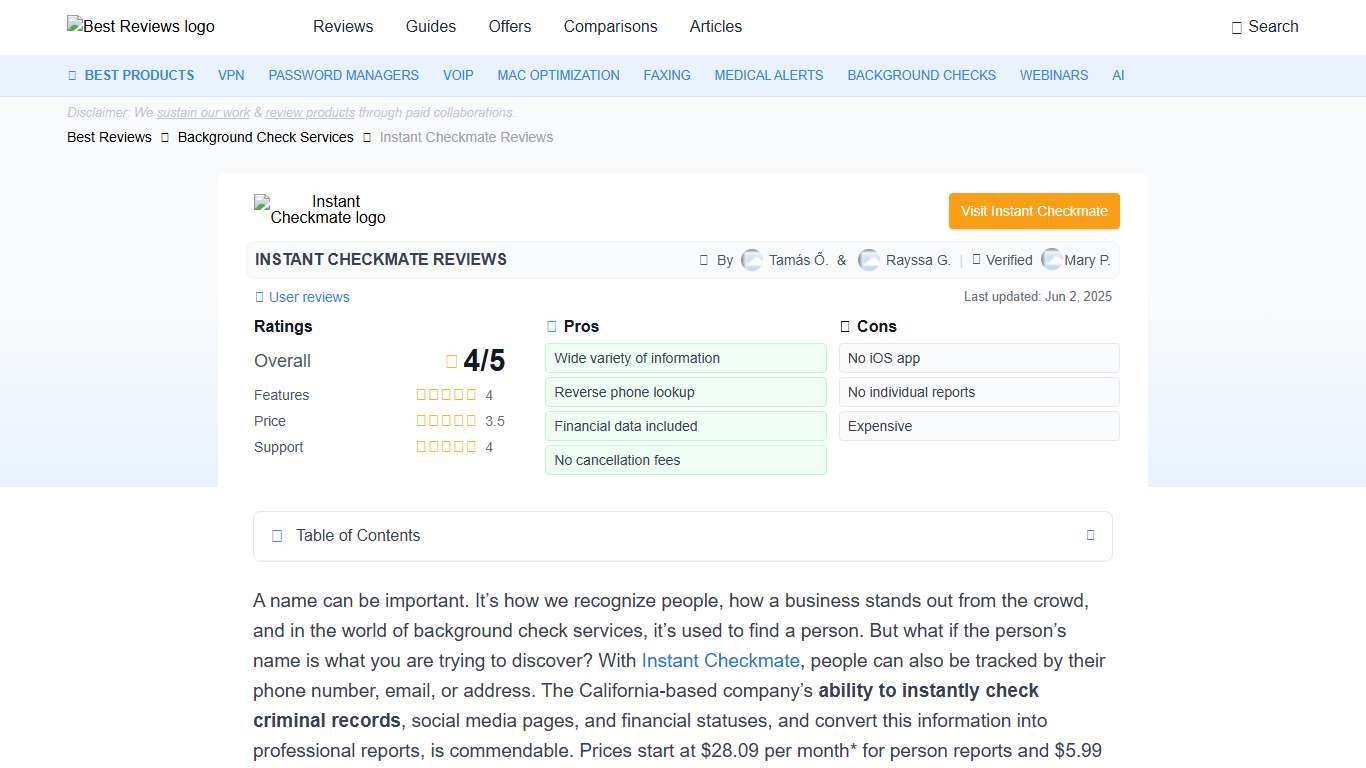Switch to the BACKGROUND CHECKS tab
The width and height of the screenshot is (1366, 768).
[x=921, y=75]
